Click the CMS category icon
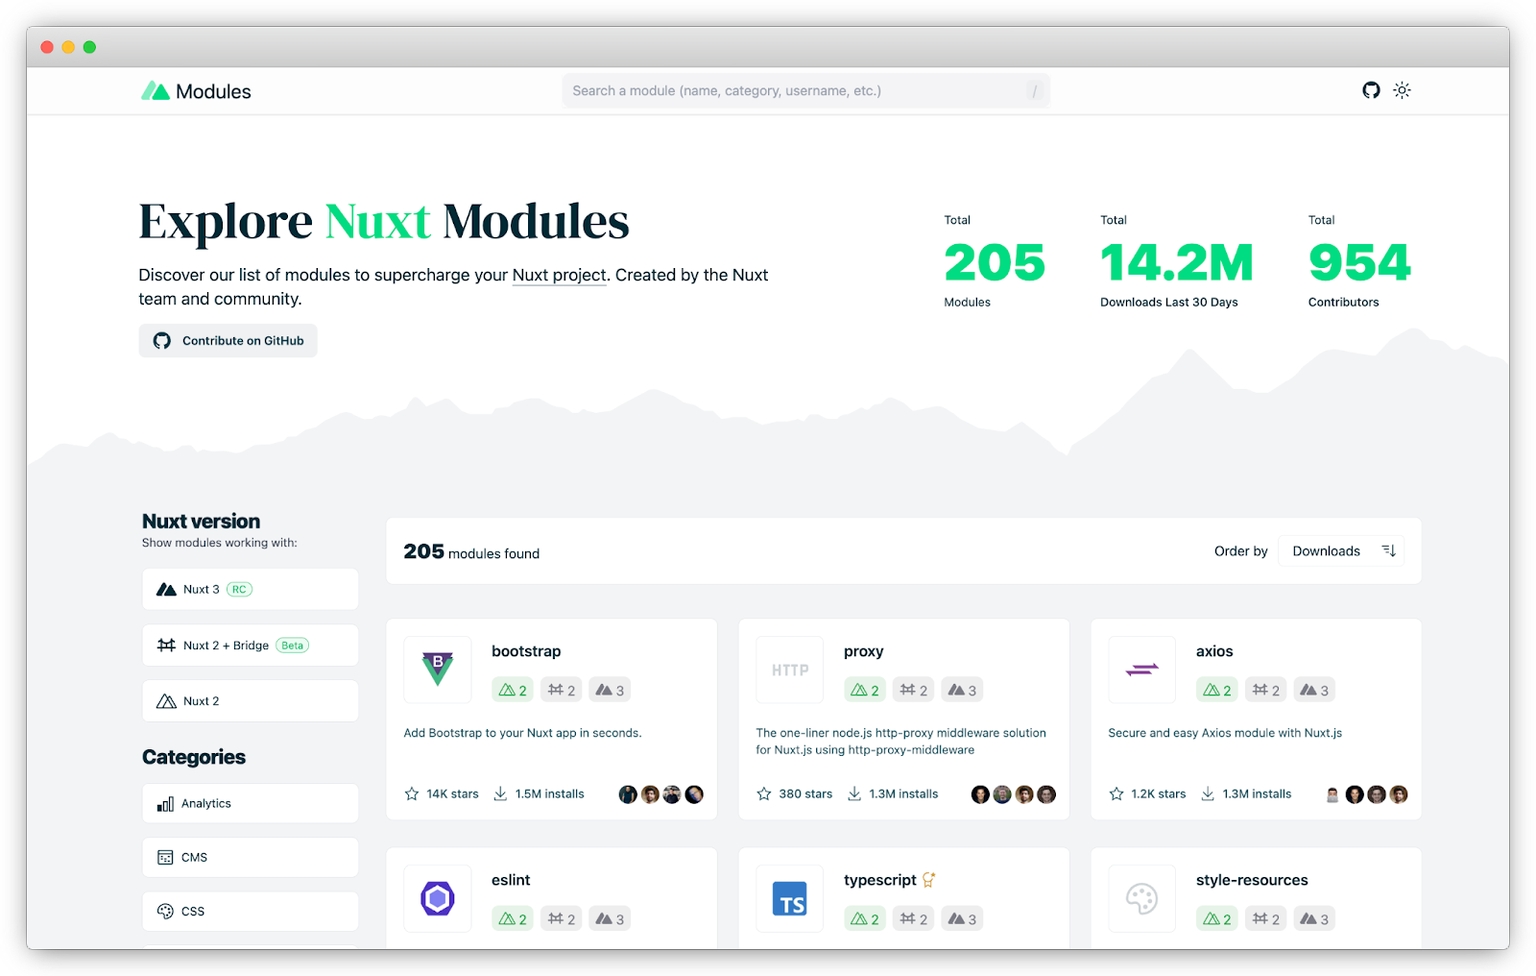Viewport: 1536px width, 976px height. pos(166,857)
